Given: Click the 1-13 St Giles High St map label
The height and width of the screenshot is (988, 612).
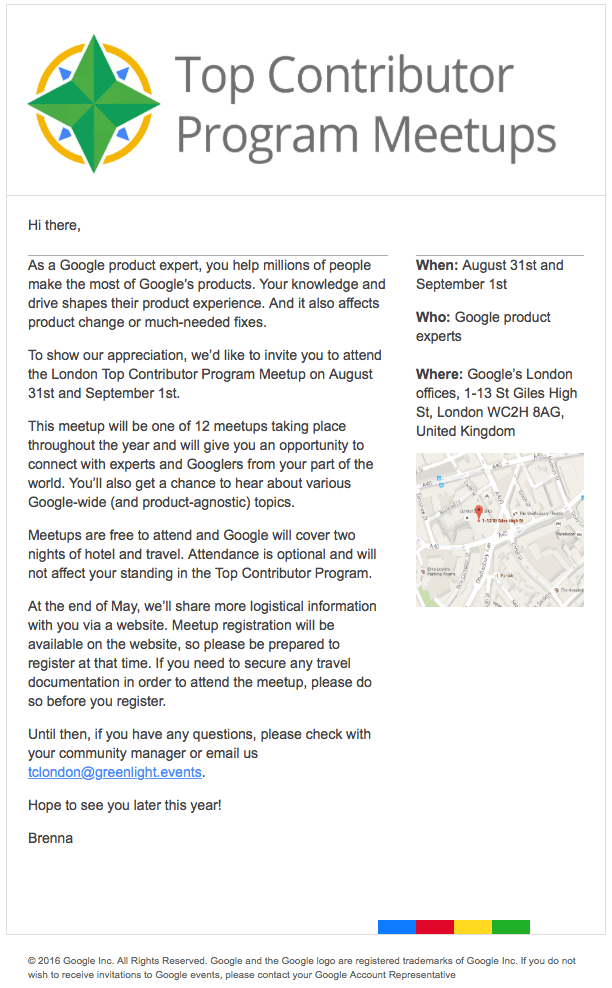Looking at the screenshot, I should [503, 521].
